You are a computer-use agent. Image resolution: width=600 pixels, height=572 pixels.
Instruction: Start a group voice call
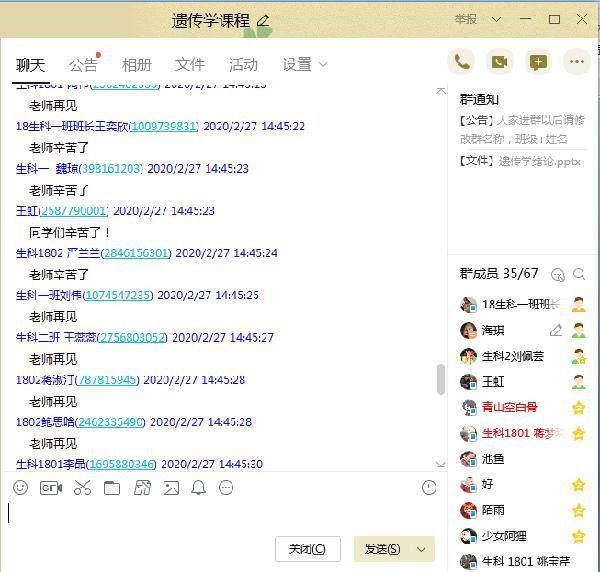pyautogui.click(x=461, y=62)
